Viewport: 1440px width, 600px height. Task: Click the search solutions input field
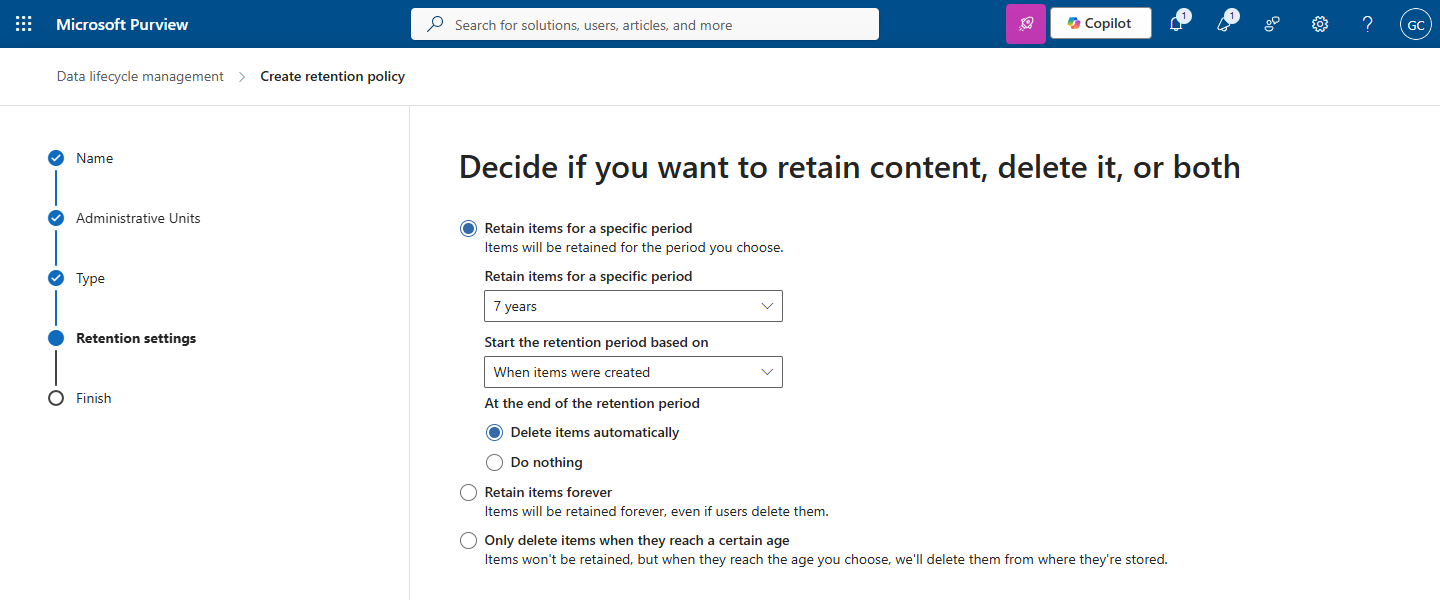click(x=645, y=24)
